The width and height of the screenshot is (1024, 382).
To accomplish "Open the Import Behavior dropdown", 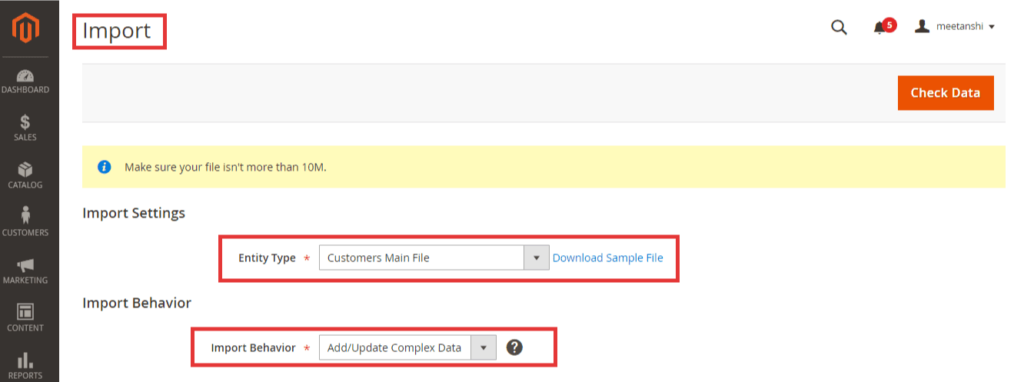I will (408, 348).
